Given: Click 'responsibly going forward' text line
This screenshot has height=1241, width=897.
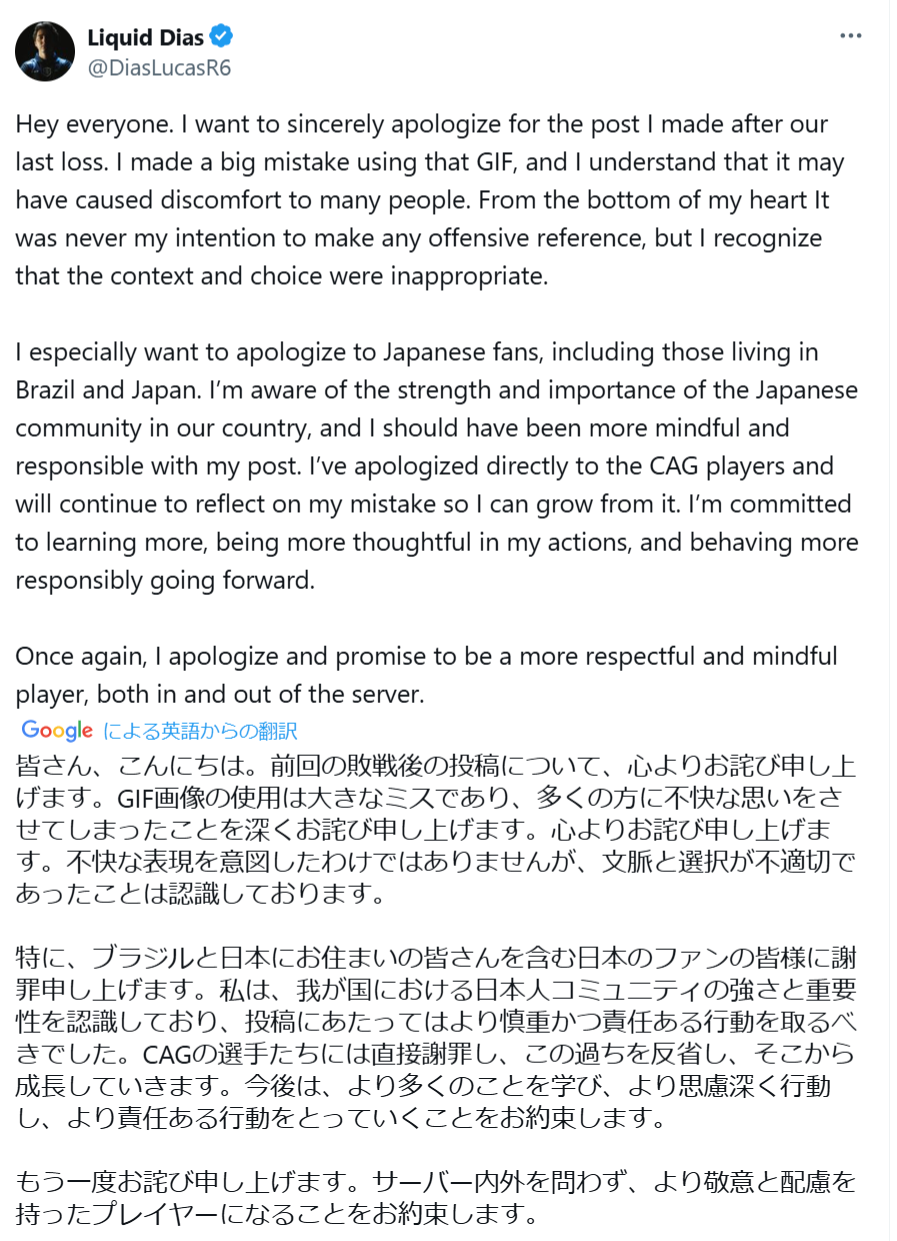Looking at the screenshot, I should click(165, 580).
